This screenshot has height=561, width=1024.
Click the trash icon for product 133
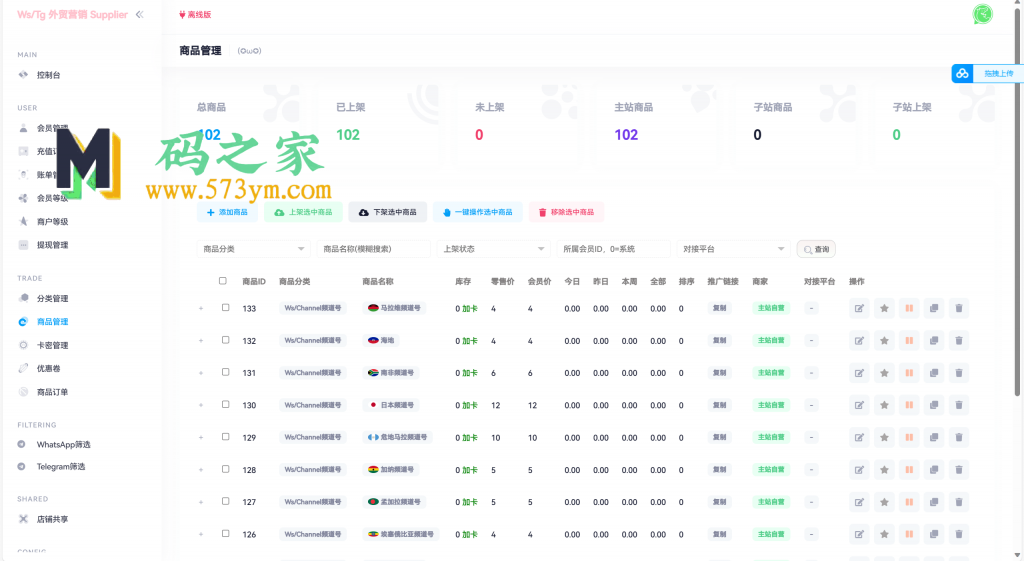(959, 308)
